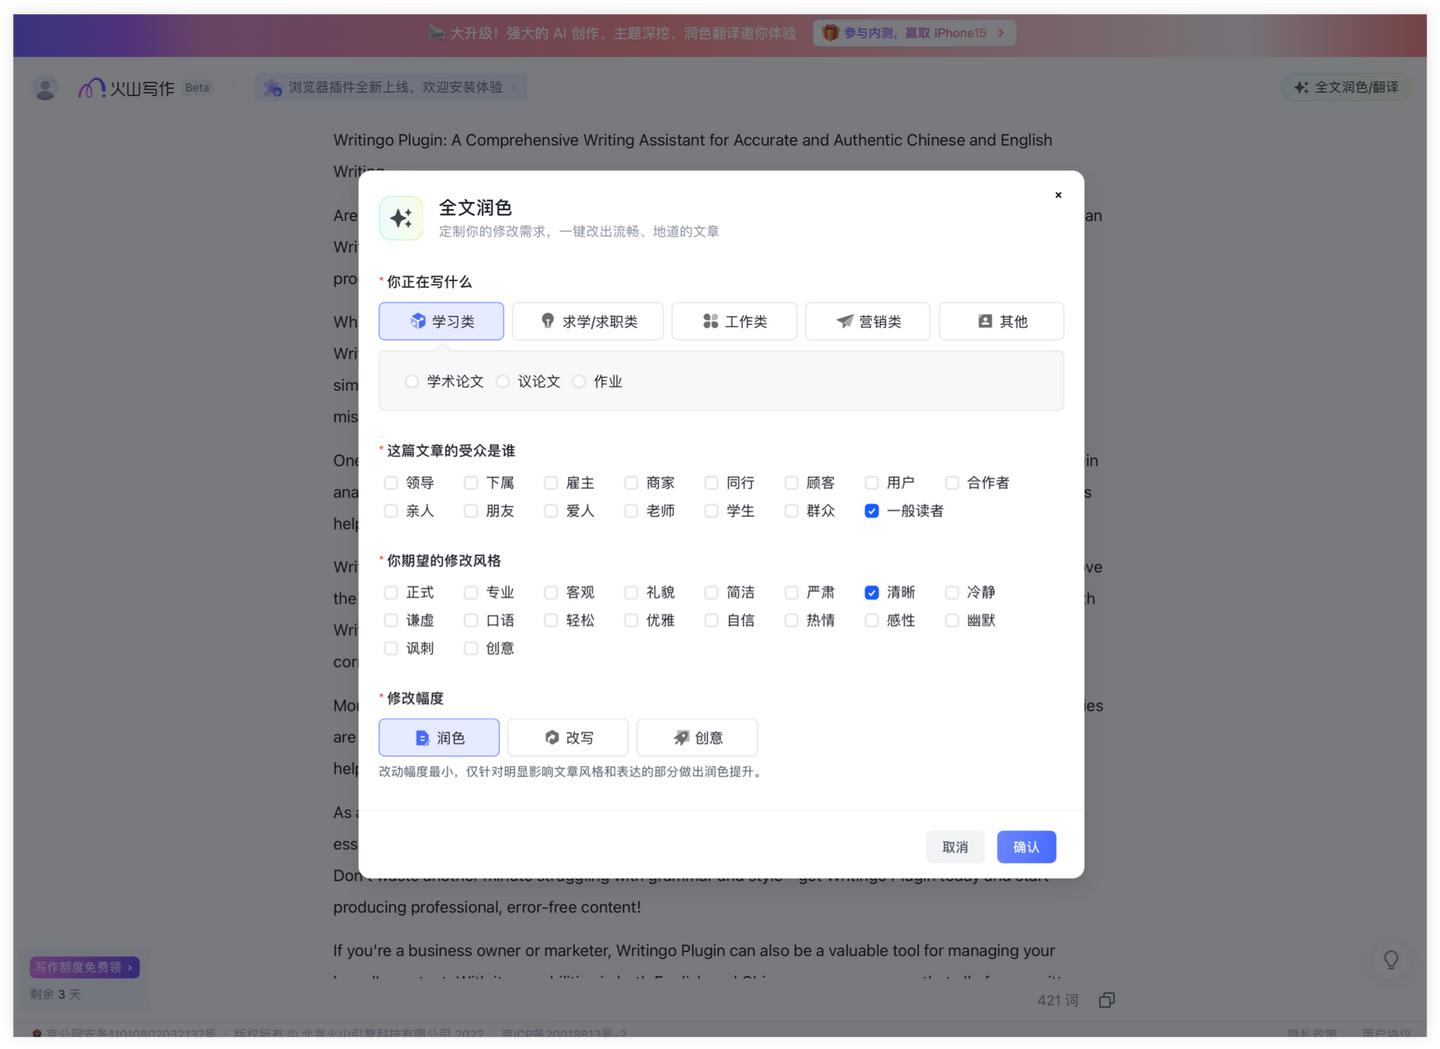Check the 正式 style checkbox
The height and width of the screenshot is (1049, 1440).
(391, 593)
